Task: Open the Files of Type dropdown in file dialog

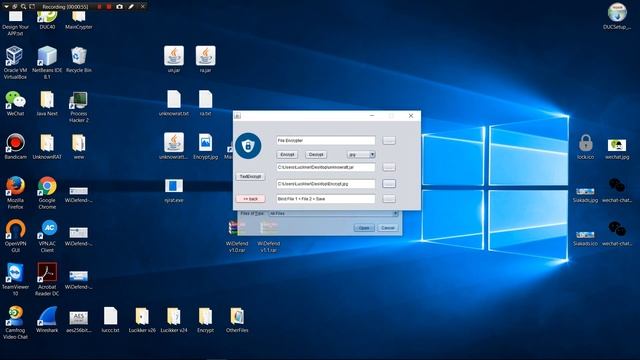Action: click(333, 213)
